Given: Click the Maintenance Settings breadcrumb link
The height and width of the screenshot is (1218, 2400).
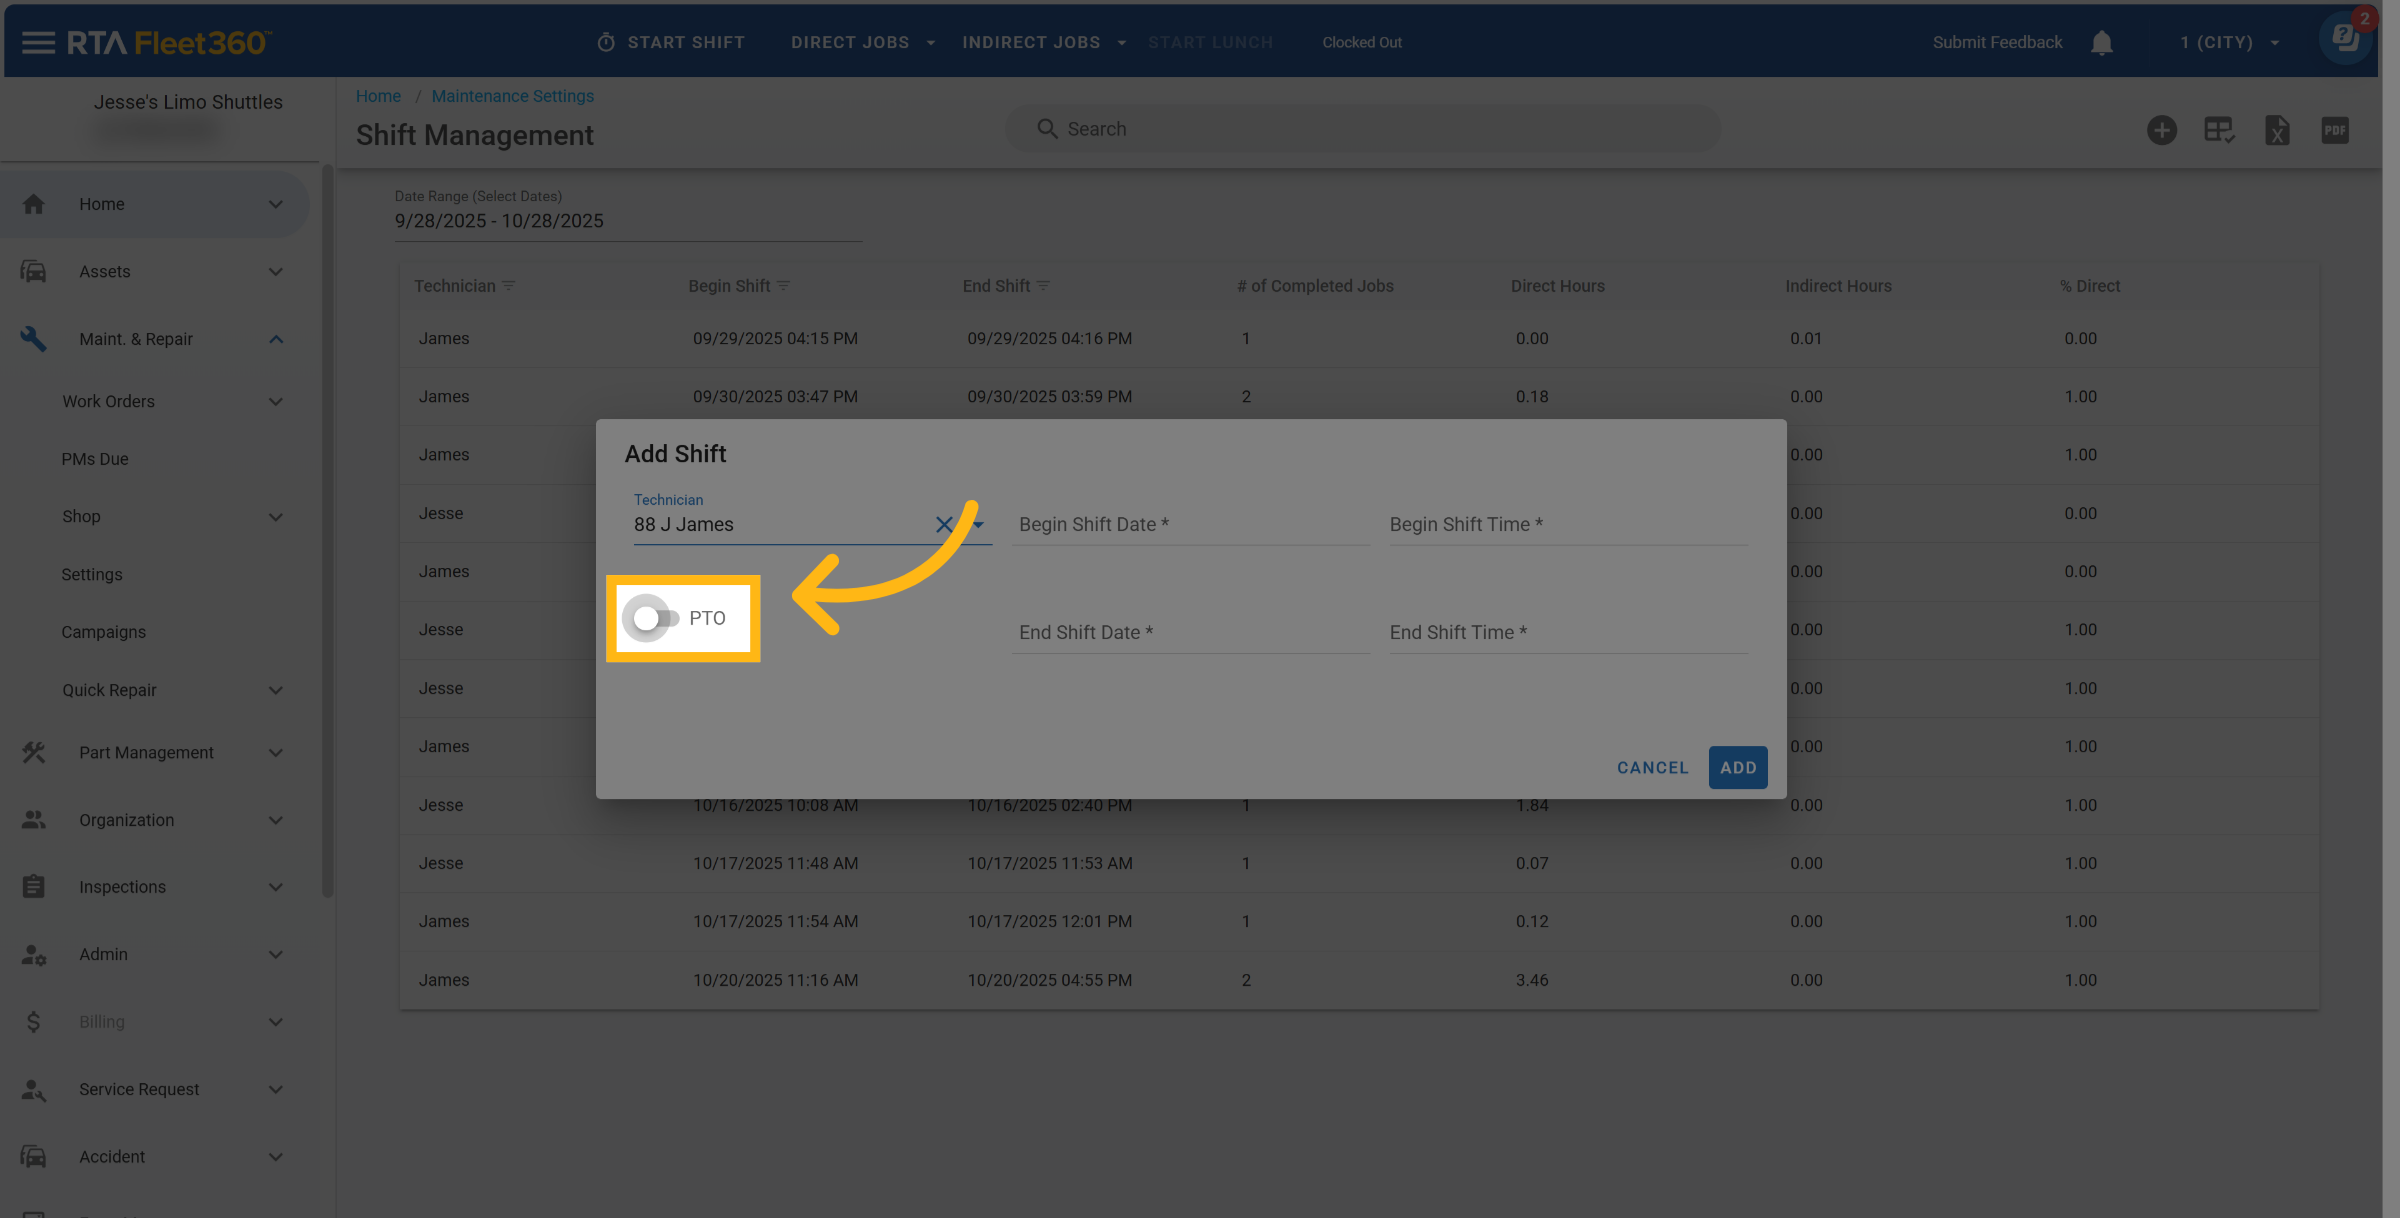Looking at the screenshot, I should pyautogui.click(x=512, y=96).
